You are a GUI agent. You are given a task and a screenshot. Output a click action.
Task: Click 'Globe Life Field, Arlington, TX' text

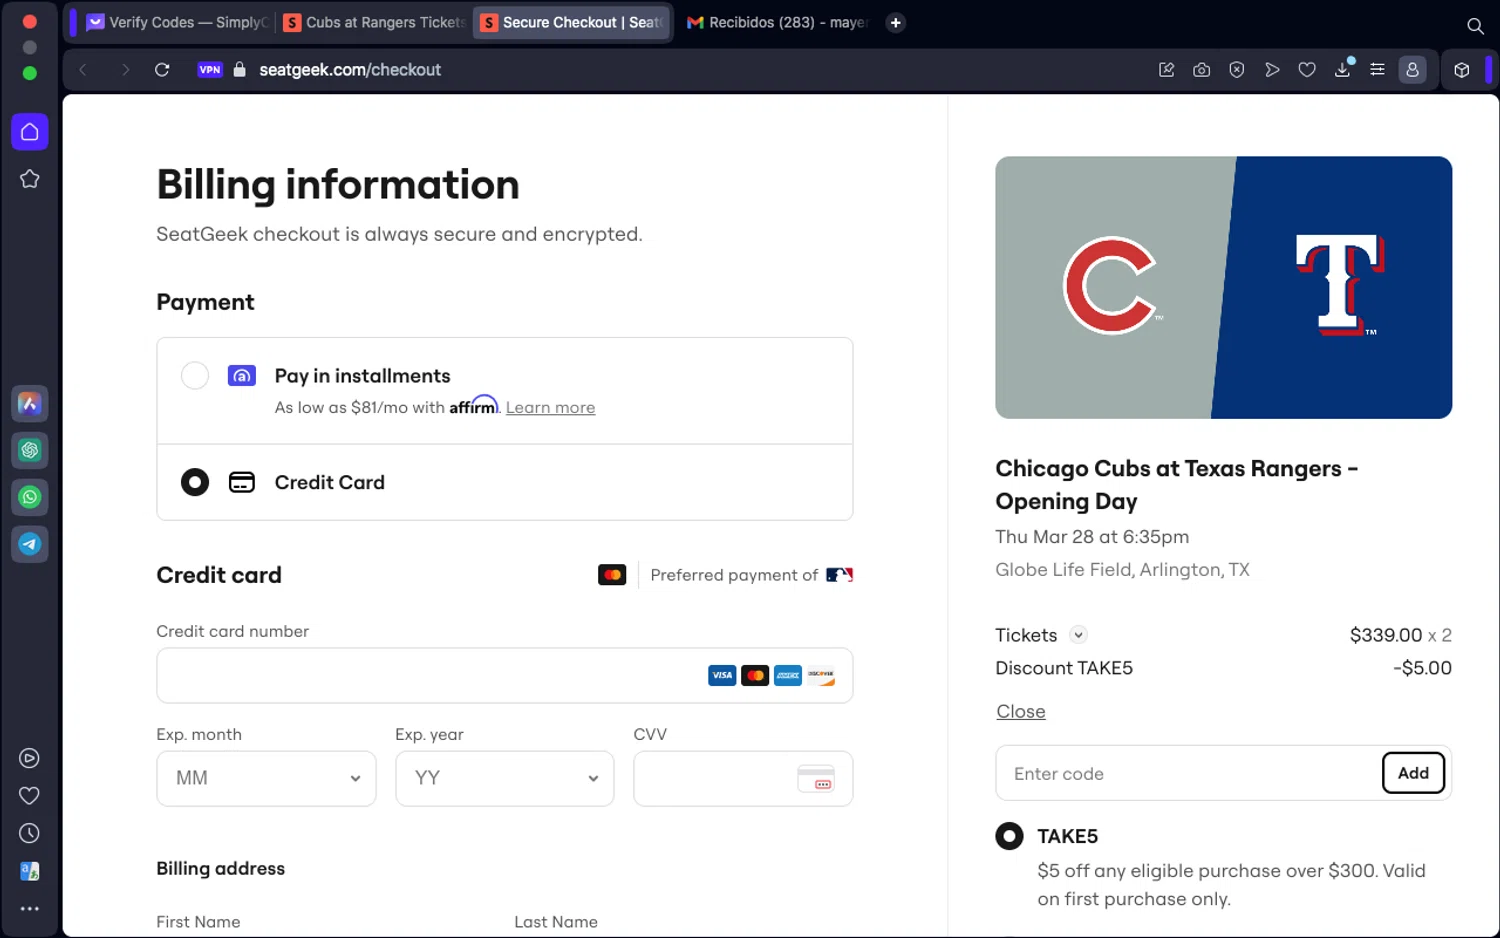1122,570
